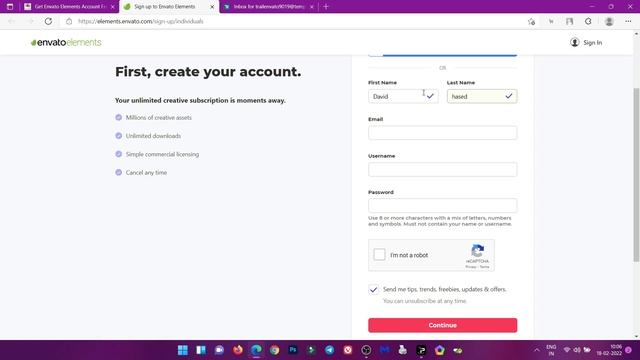640x360 pixels.
Task: Show hidden system tray icons
Action: [x=537, y=350]
